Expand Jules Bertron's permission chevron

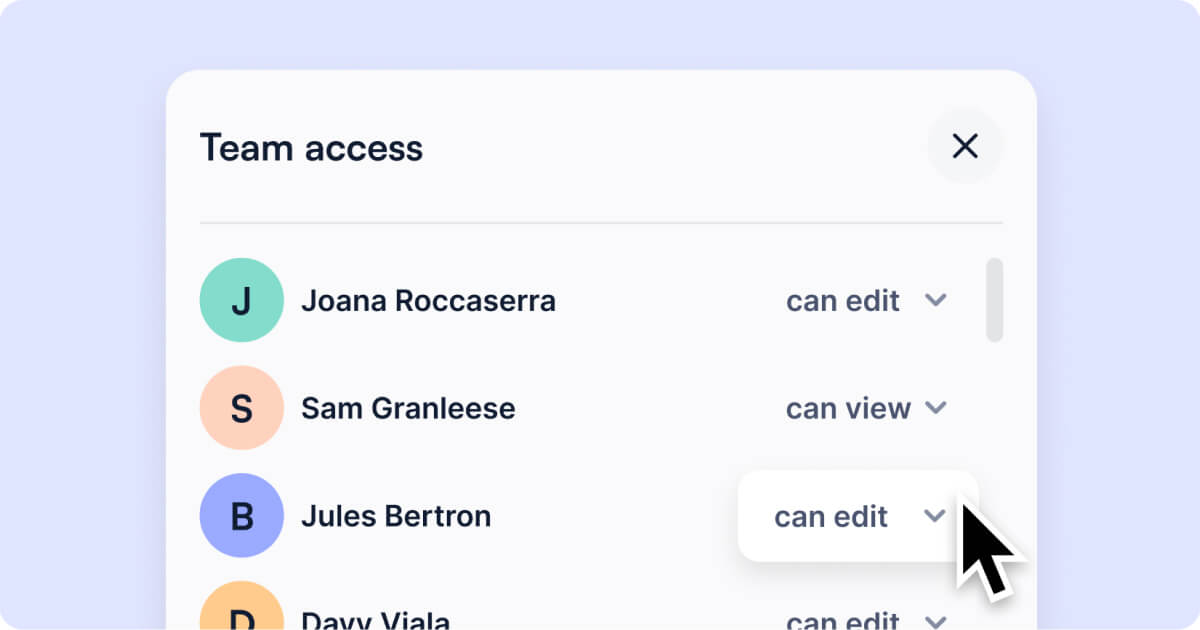[934, 516]
